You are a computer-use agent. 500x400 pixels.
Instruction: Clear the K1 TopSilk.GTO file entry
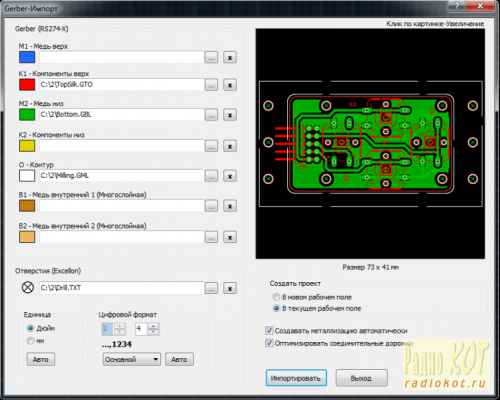pos(230,85)
